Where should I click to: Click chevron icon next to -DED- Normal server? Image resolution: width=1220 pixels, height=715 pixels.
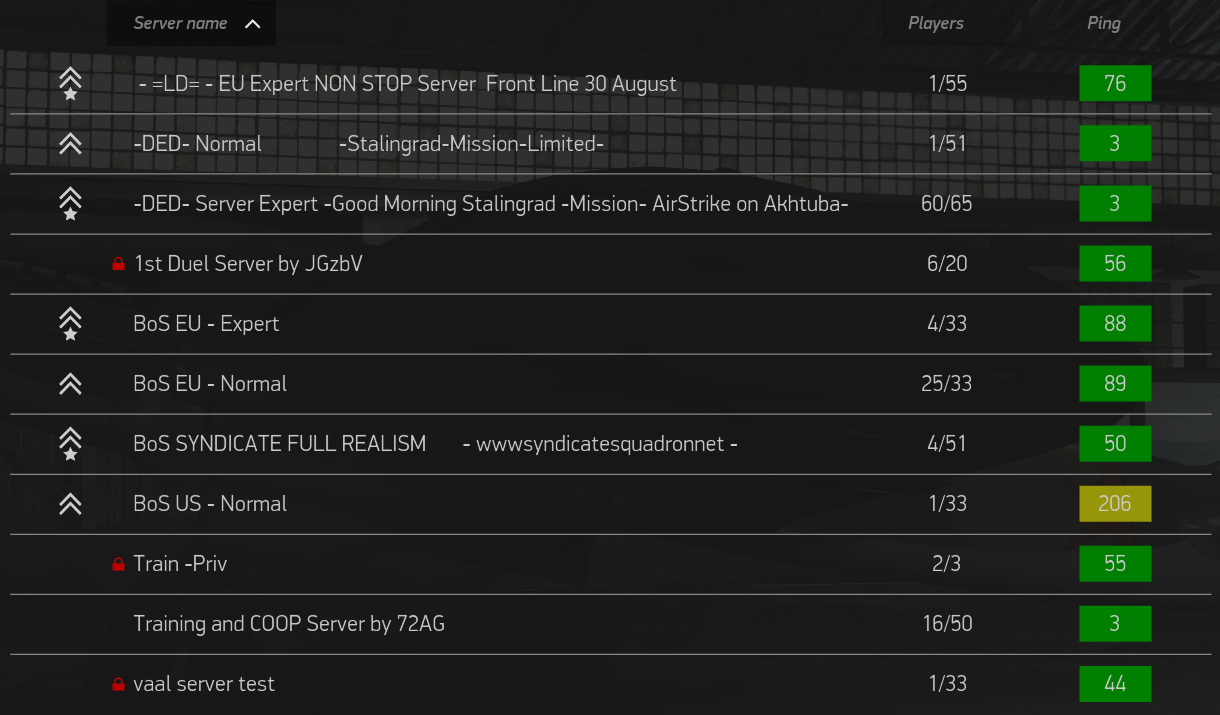70,144
